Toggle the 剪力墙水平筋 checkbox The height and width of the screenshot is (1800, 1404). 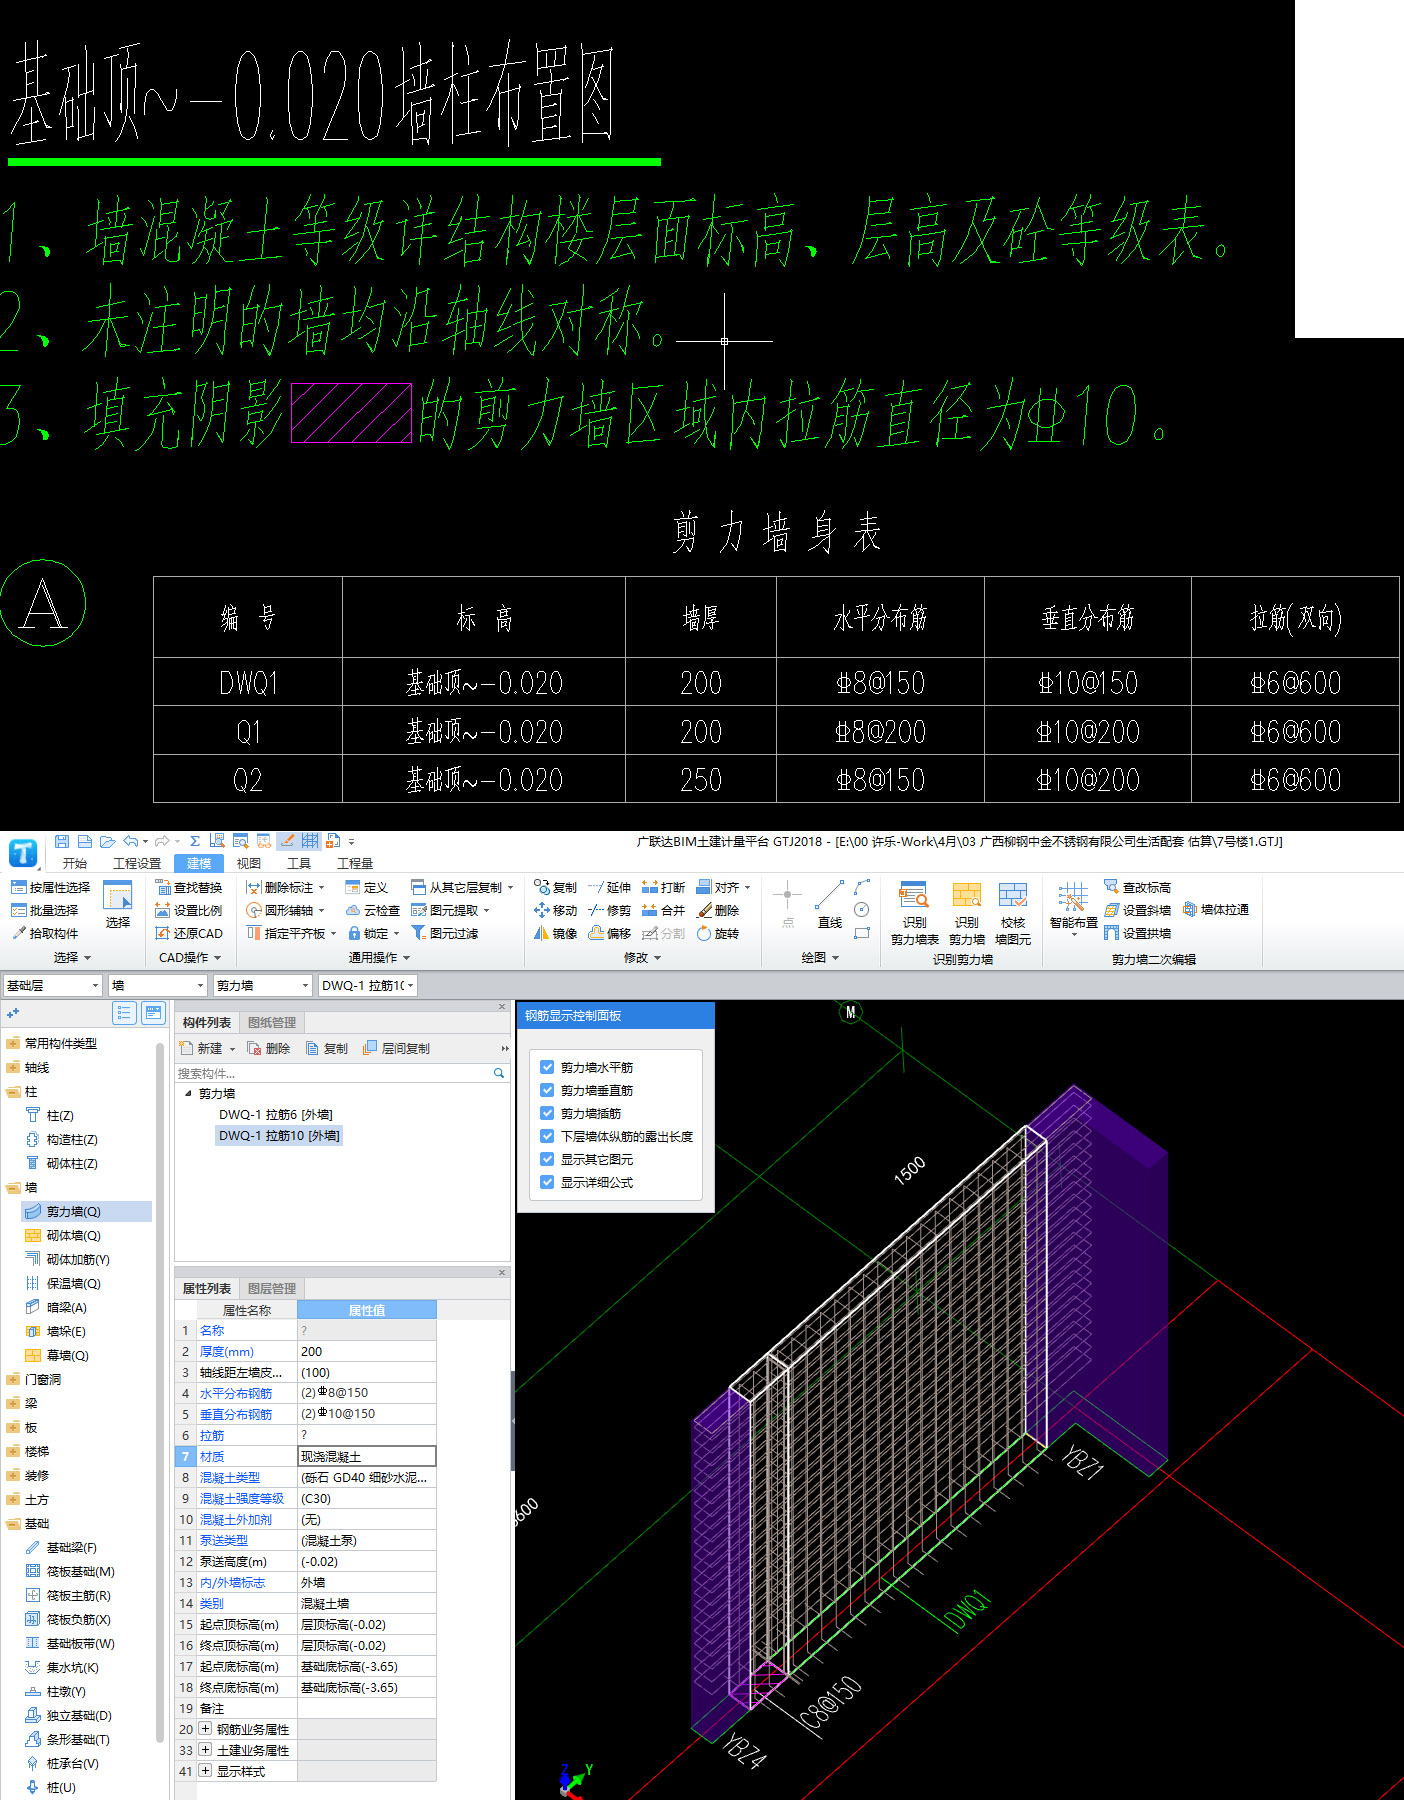547,1067
